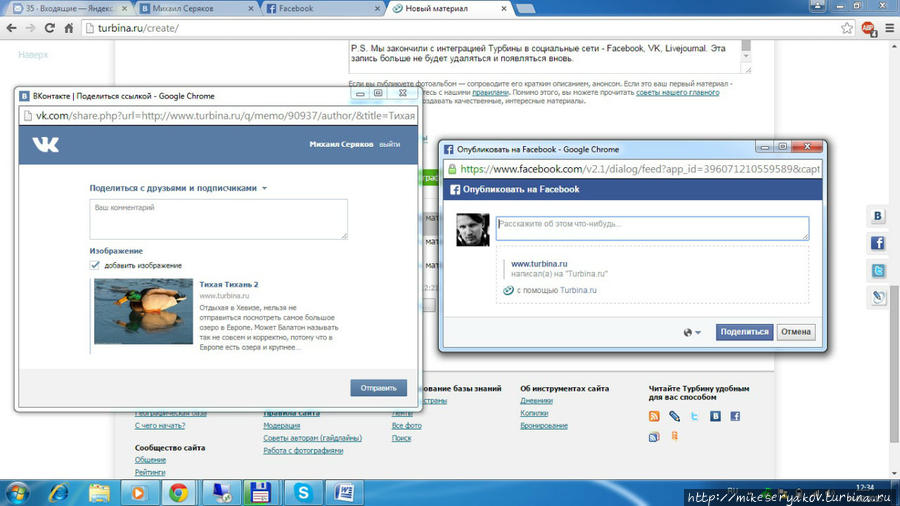This screenshot has width=900, height=506.
Task: Click 'Отмена' to cancel Facebook post
Action: (x=796, y=332)
